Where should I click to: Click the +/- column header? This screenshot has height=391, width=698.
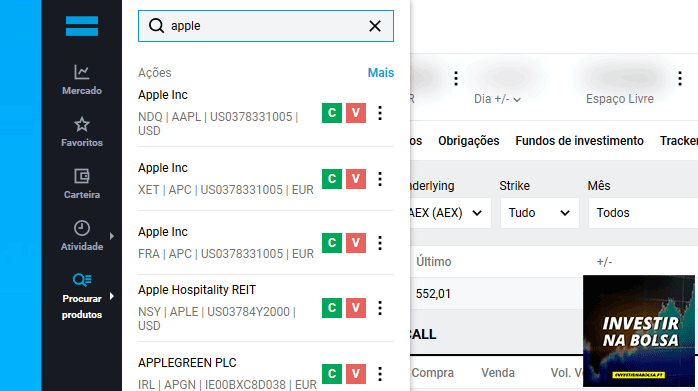pos(605,262)
